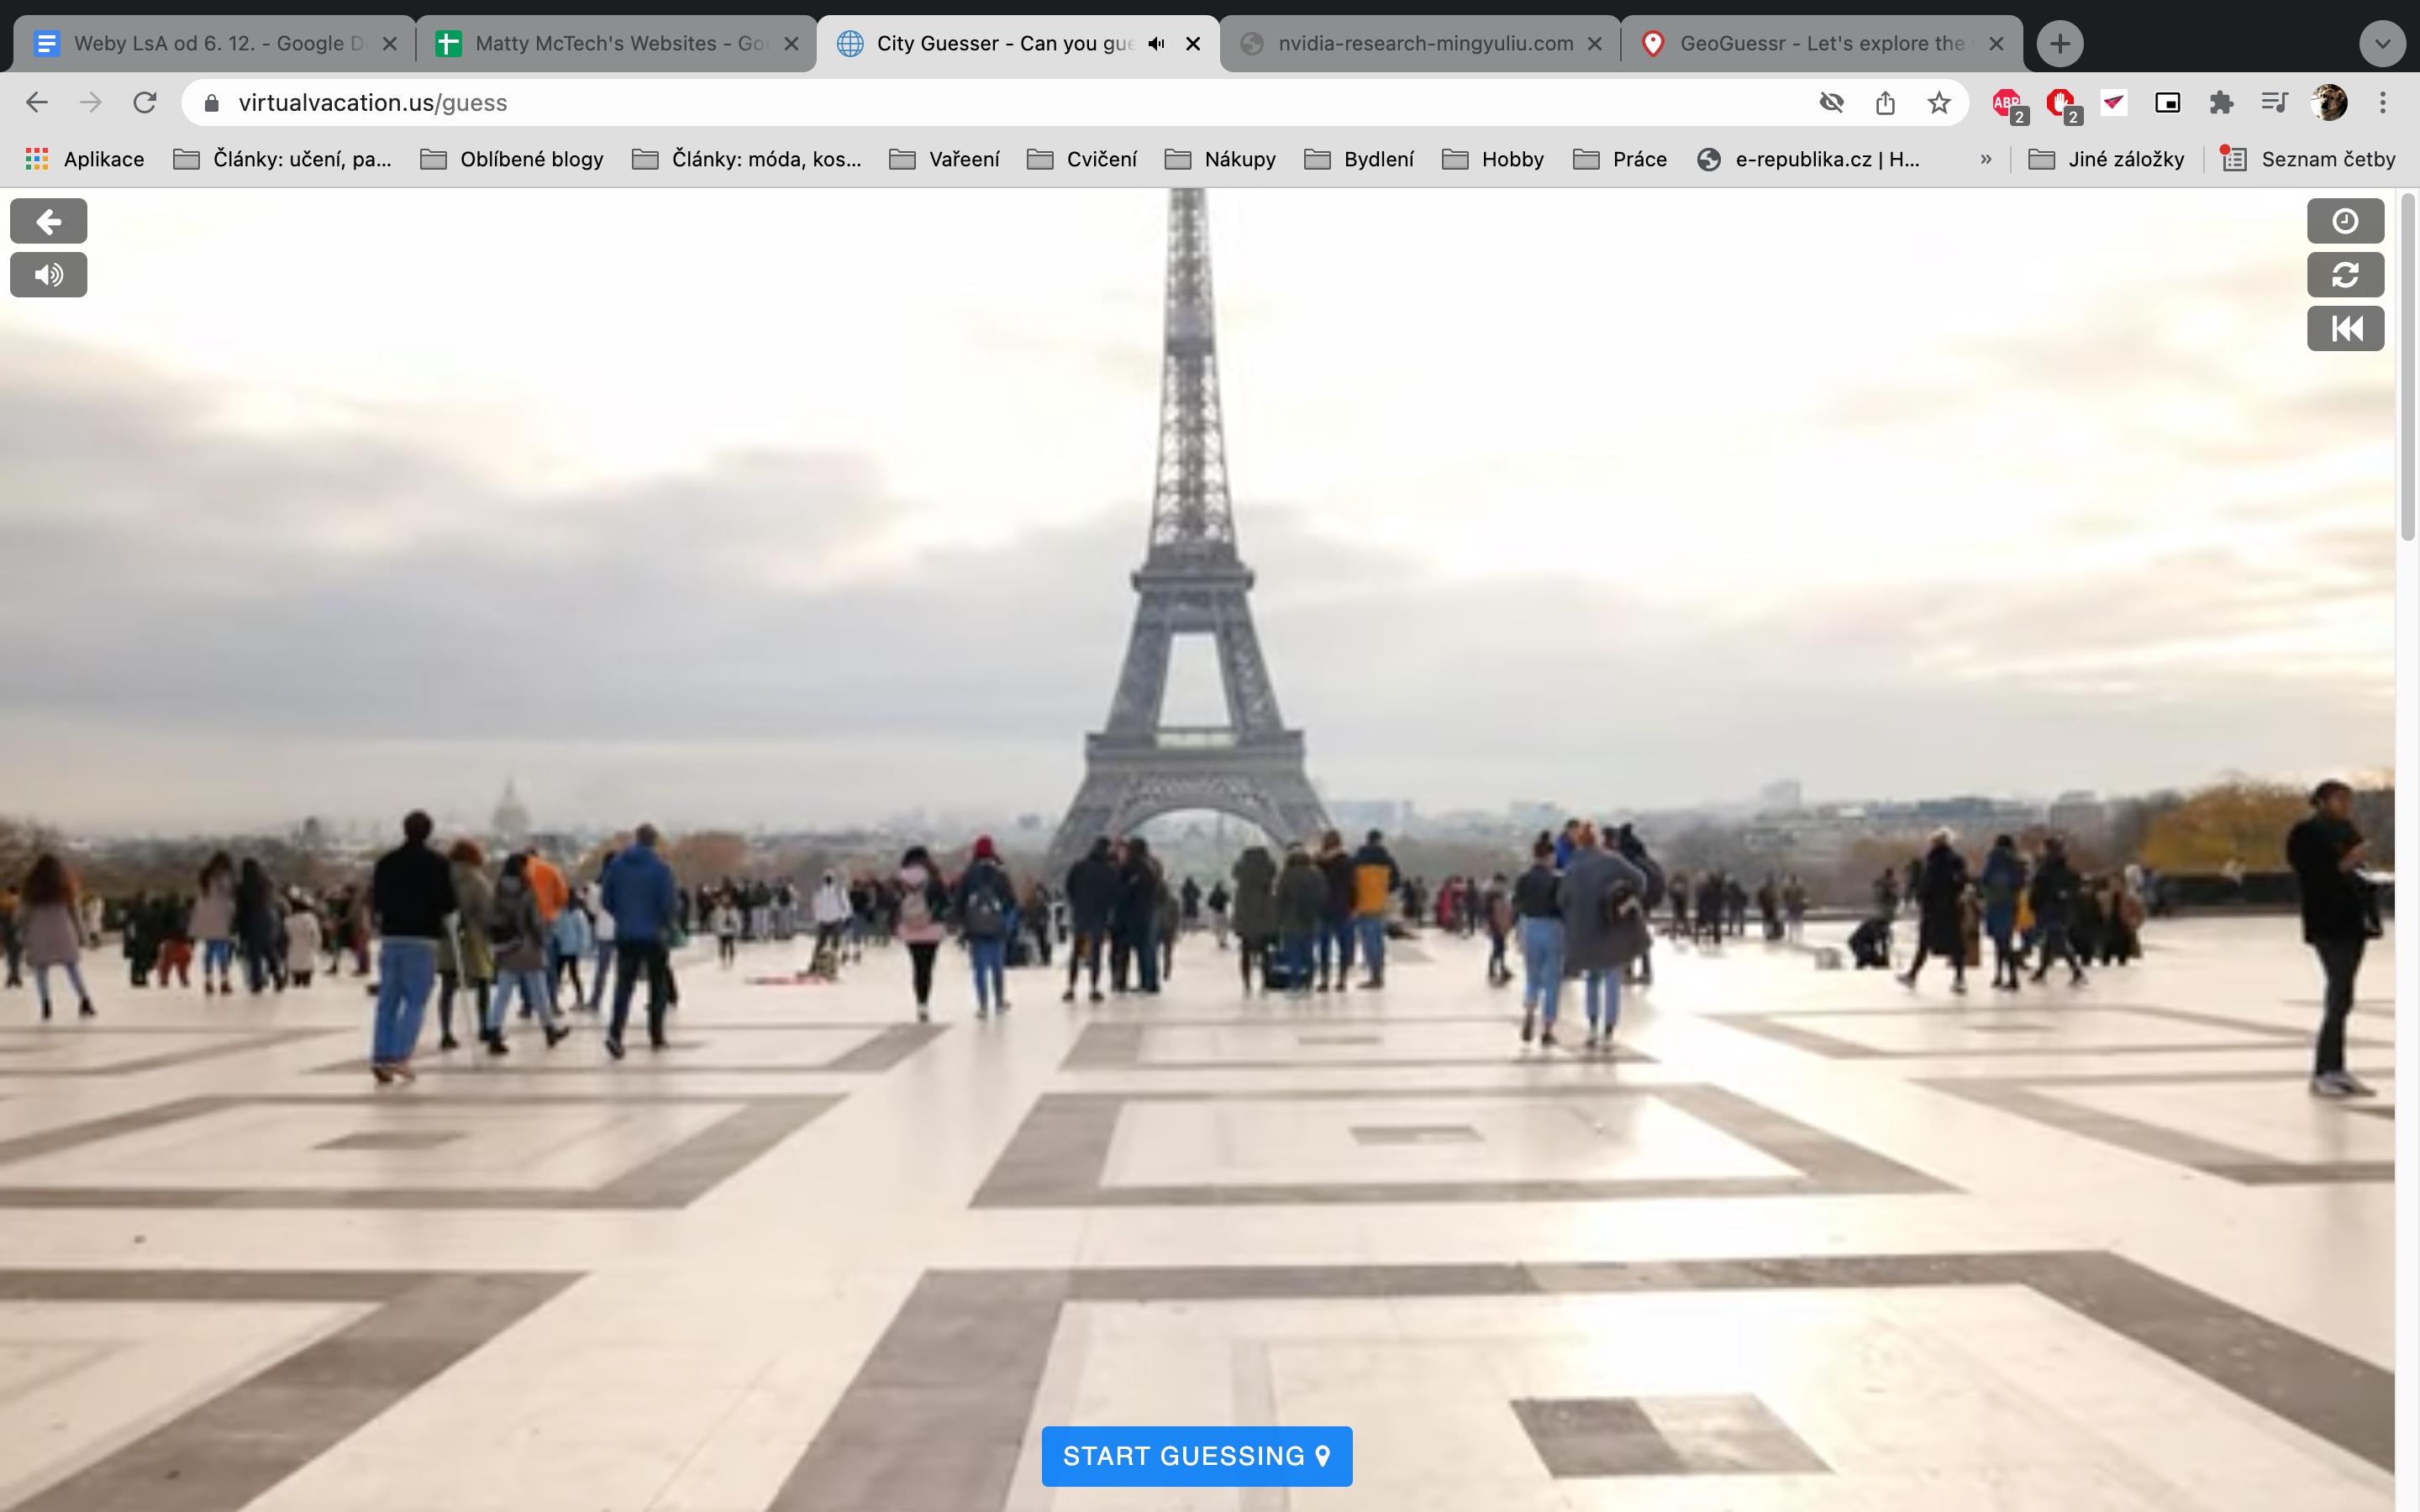This screenshot has width=2420, height=1512.
Task: Open the AdBlock Plus extension
Action: (x=2007, y=103)
